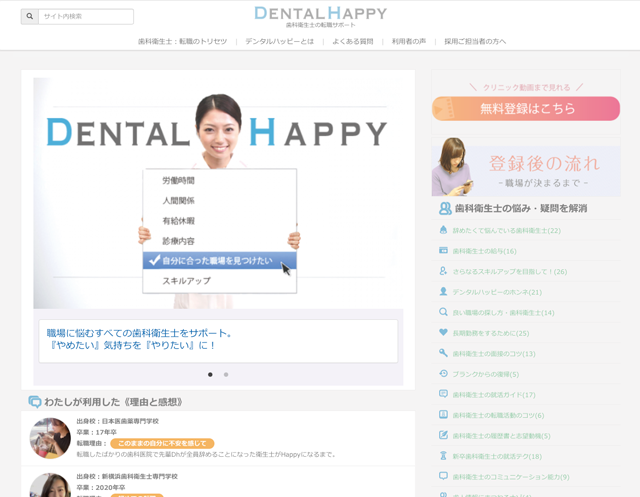Viewport: 640px width, 497px height.
Task: Click text 卒業：2020年卒
Action: [x=101, y=487]
